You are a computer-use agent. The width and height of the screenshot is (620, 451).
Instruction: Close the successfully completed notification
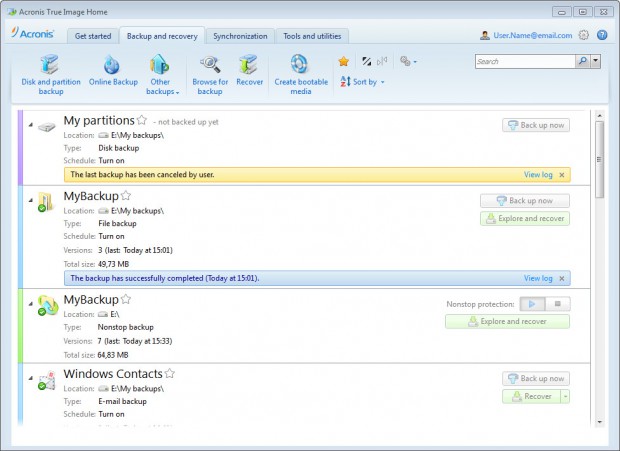561,278
